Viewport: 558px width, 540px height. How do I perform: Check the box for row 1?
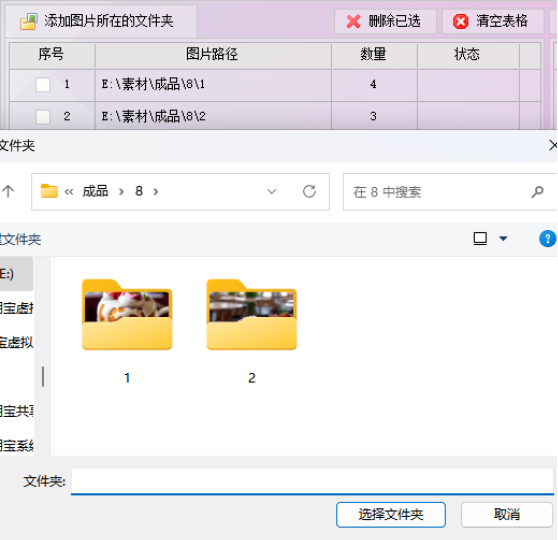(x=43, y=85)
